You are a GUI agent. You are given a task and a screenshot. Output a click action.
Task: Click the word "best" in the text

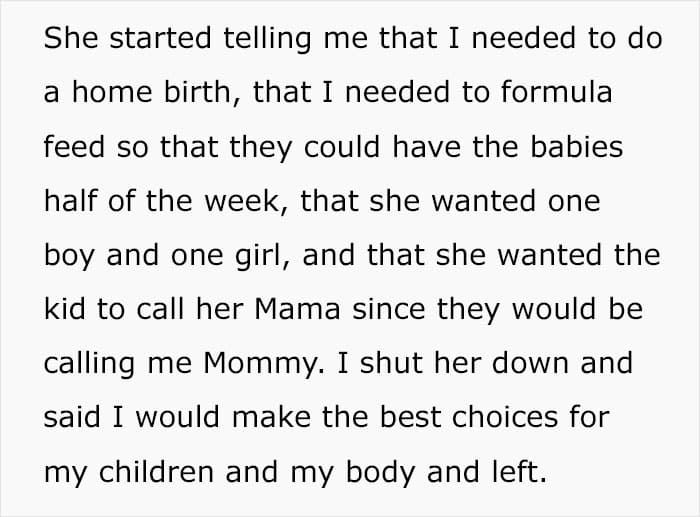click(x=410, y=418)
